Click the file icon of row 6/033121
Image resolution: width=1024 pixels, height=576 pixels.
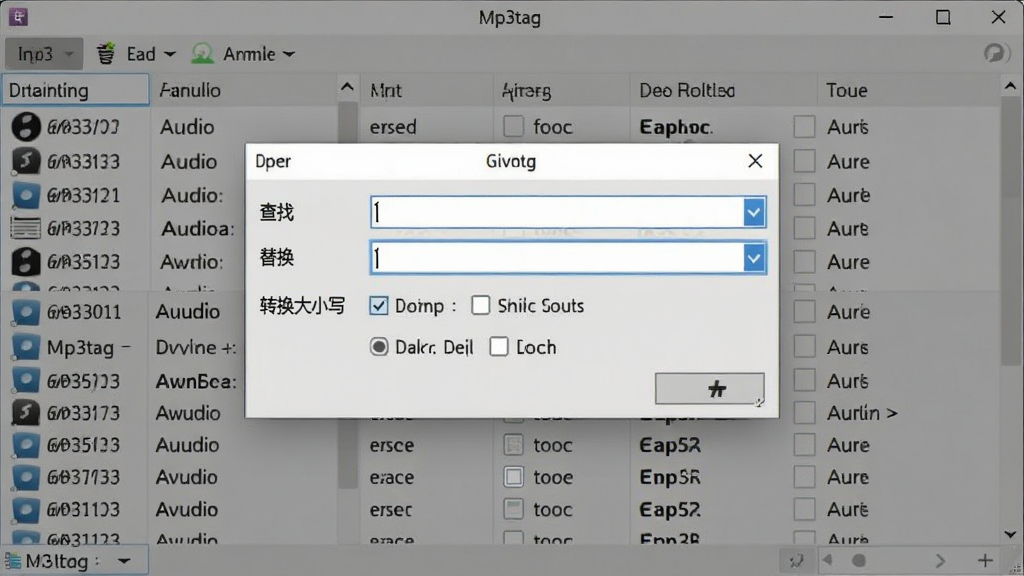tap(25, 195)
